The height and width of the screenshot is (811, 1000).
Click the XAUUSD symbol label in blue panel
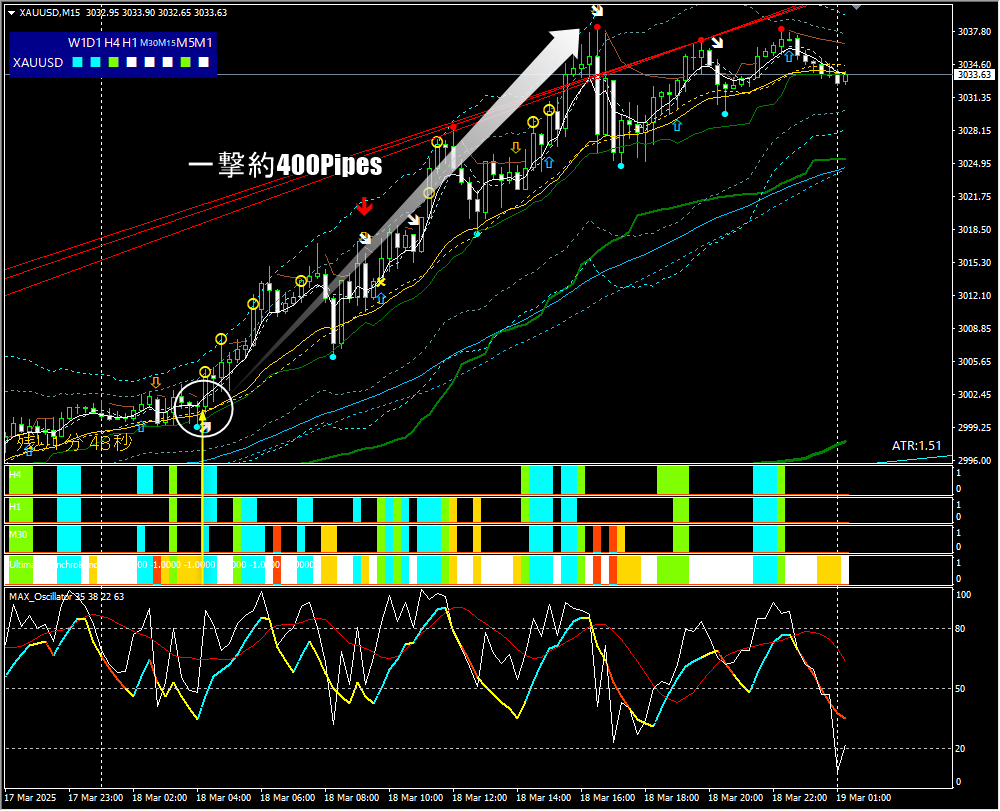38,62
